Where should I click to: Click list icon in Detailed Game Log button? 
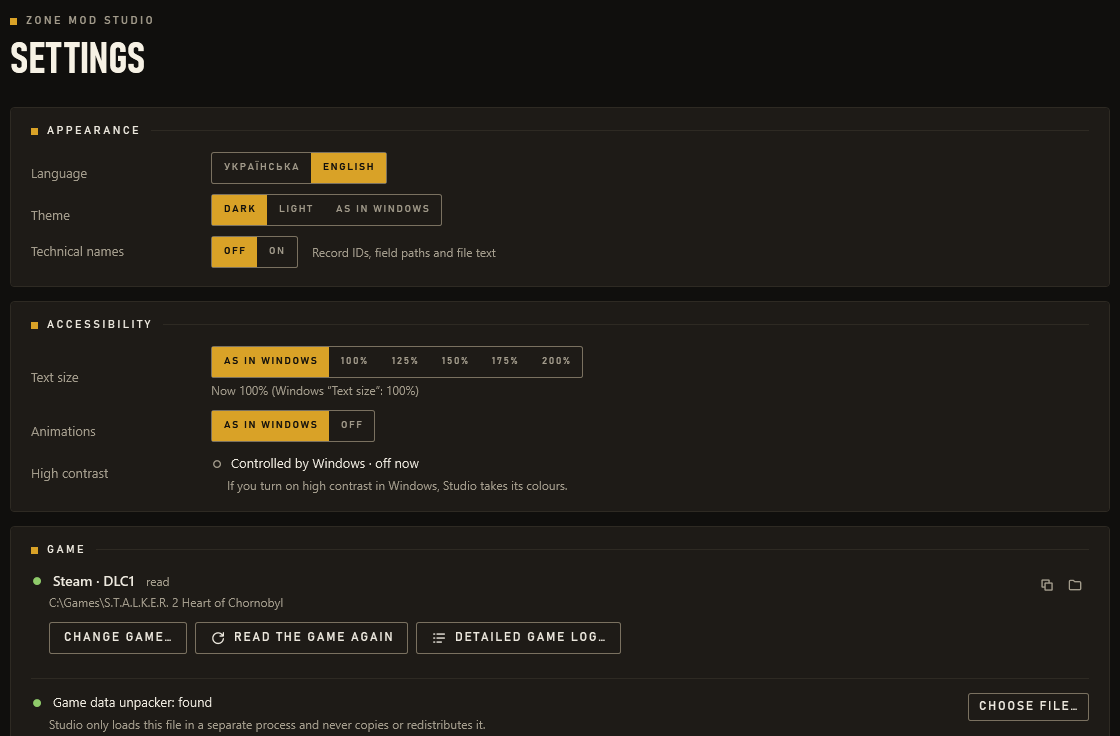click(439, 637)
